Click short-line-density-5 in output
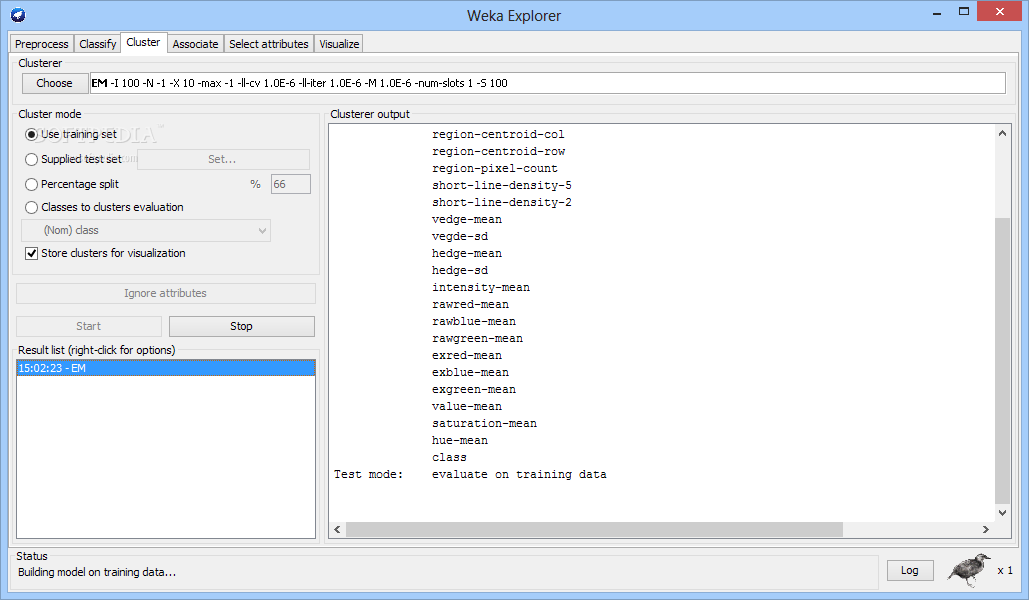Image resolution: width=1029 pixels, height=600 pixels. pyautogui.click(x=501, y=186)
